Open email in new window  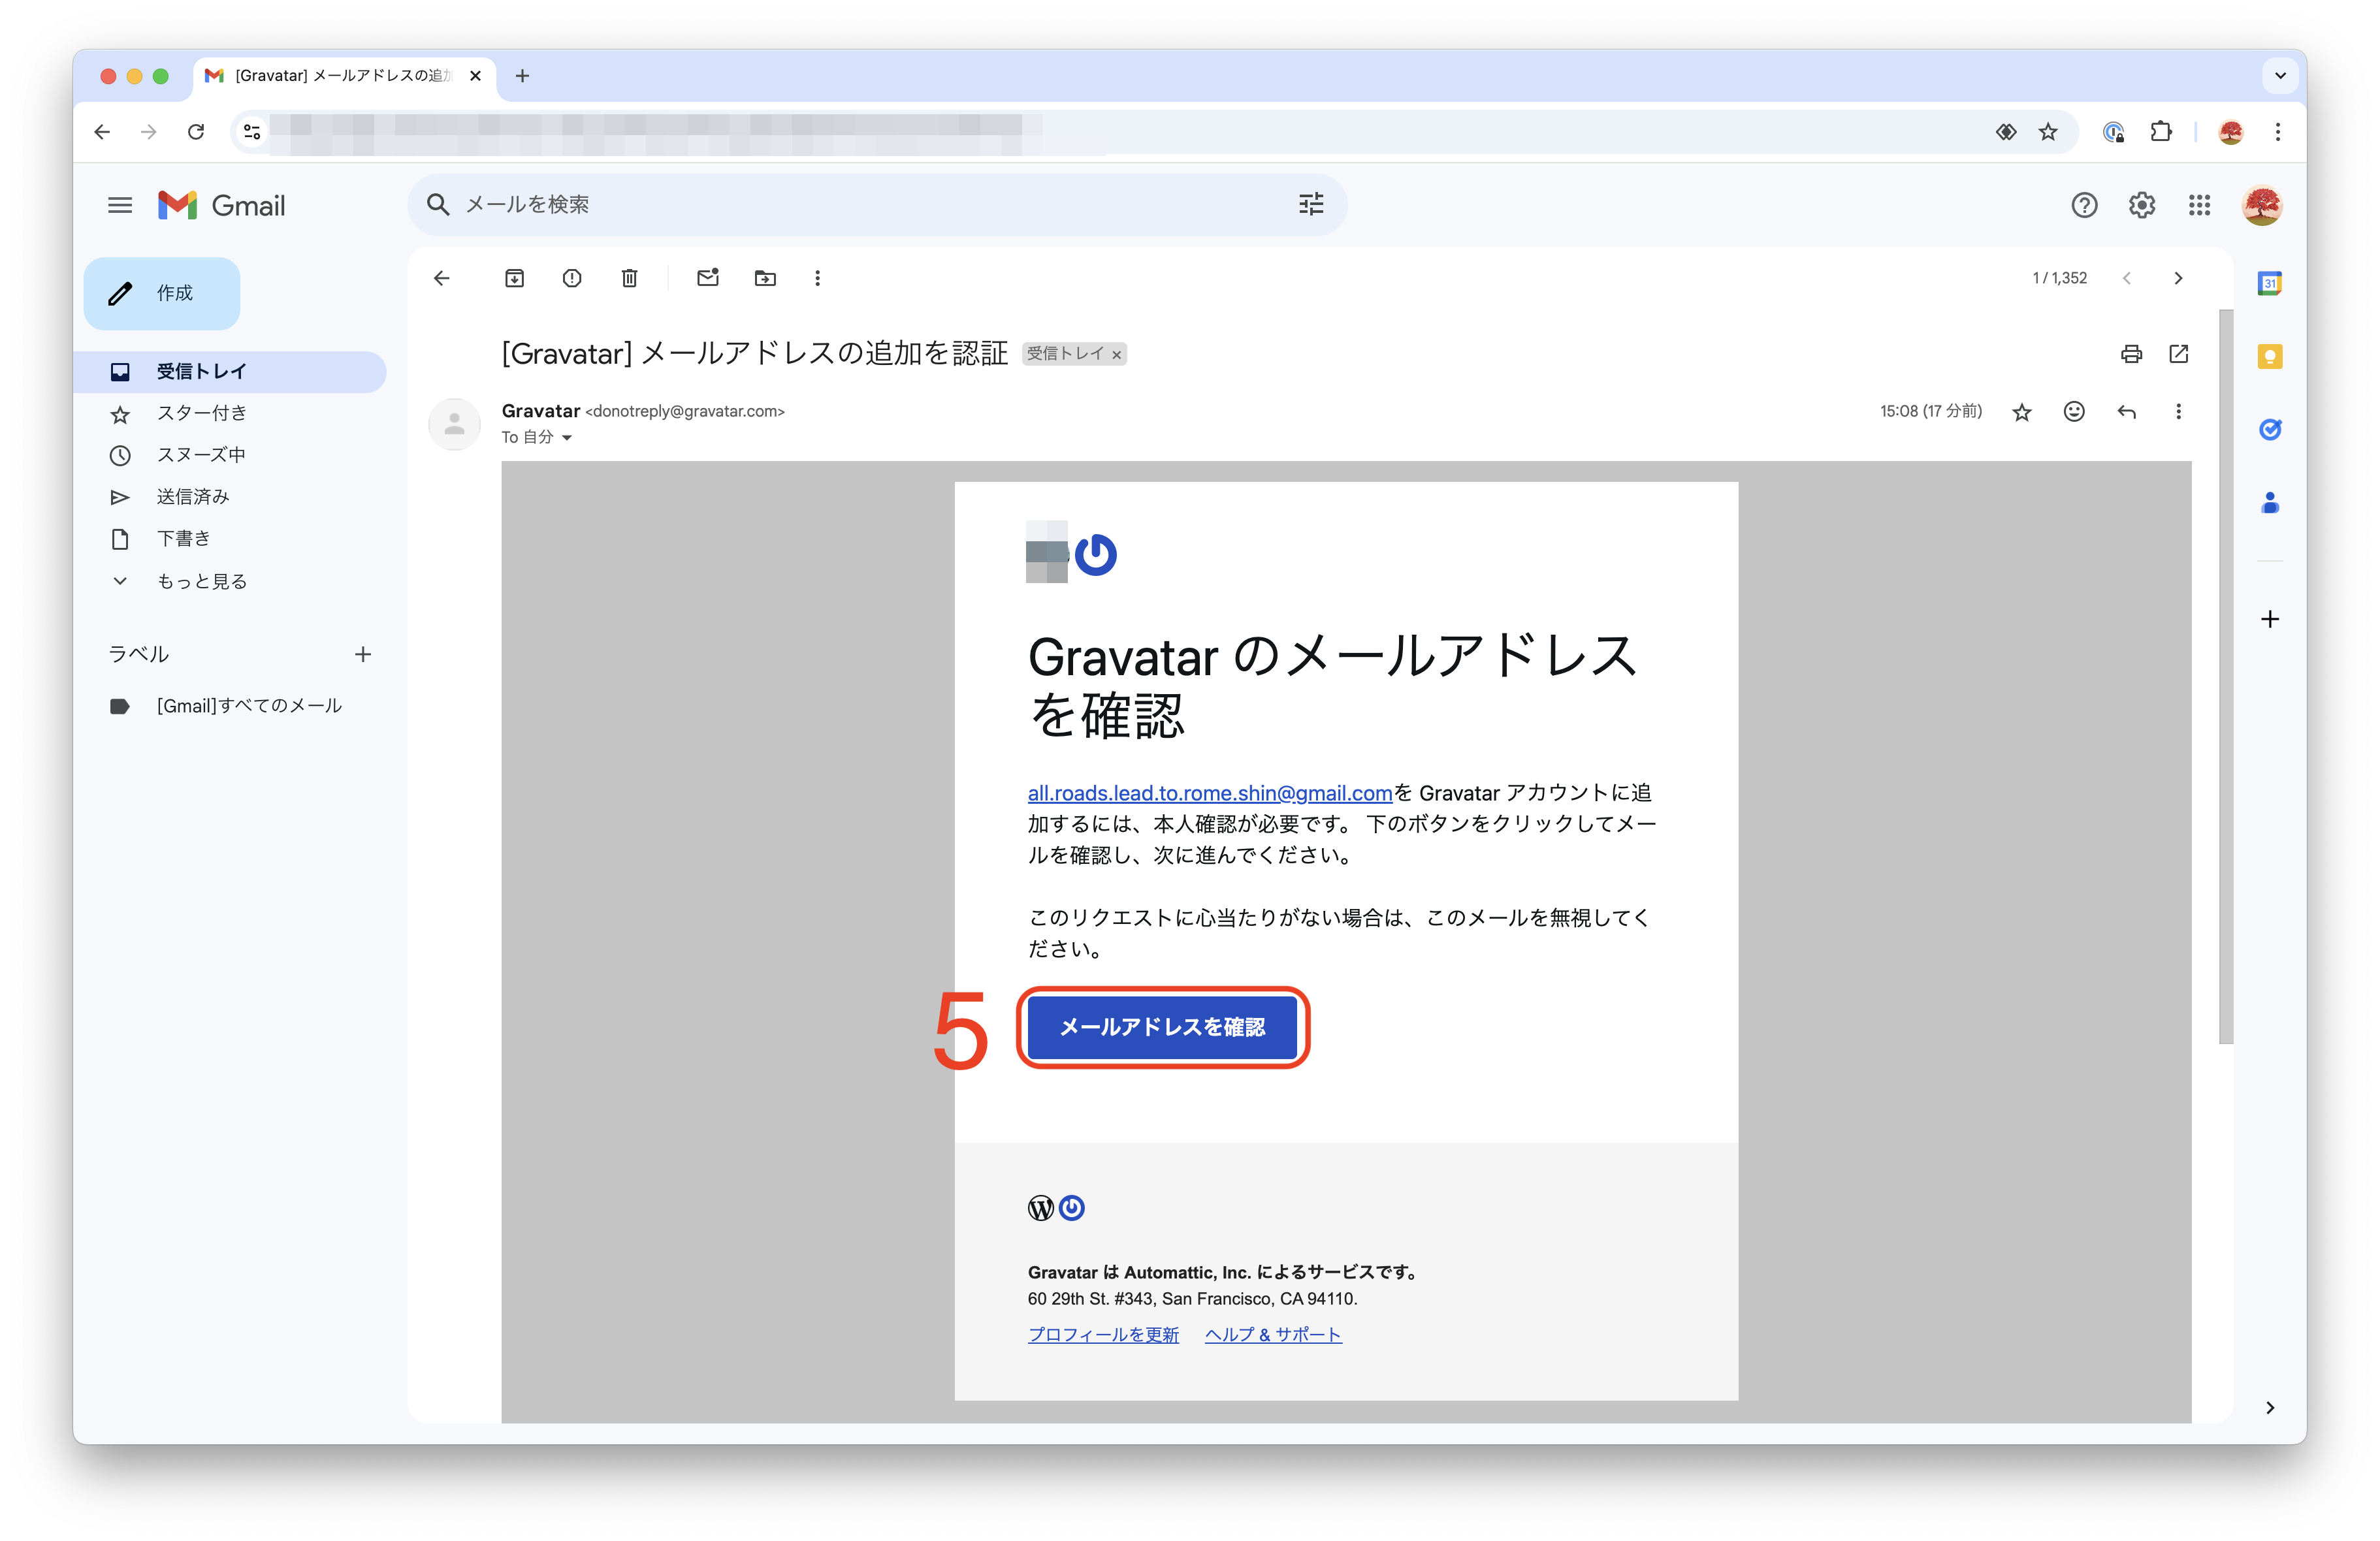[2179, 354]
